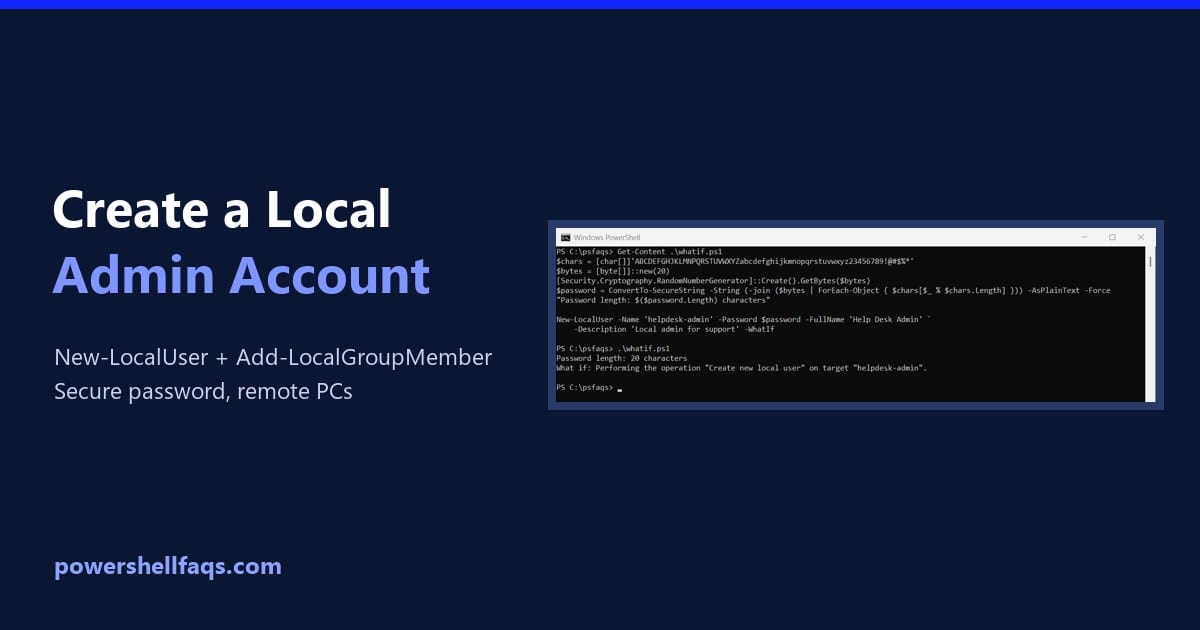Close the Windows PowerShell window
1200x630 pixels.
[x=1140, y=237]
